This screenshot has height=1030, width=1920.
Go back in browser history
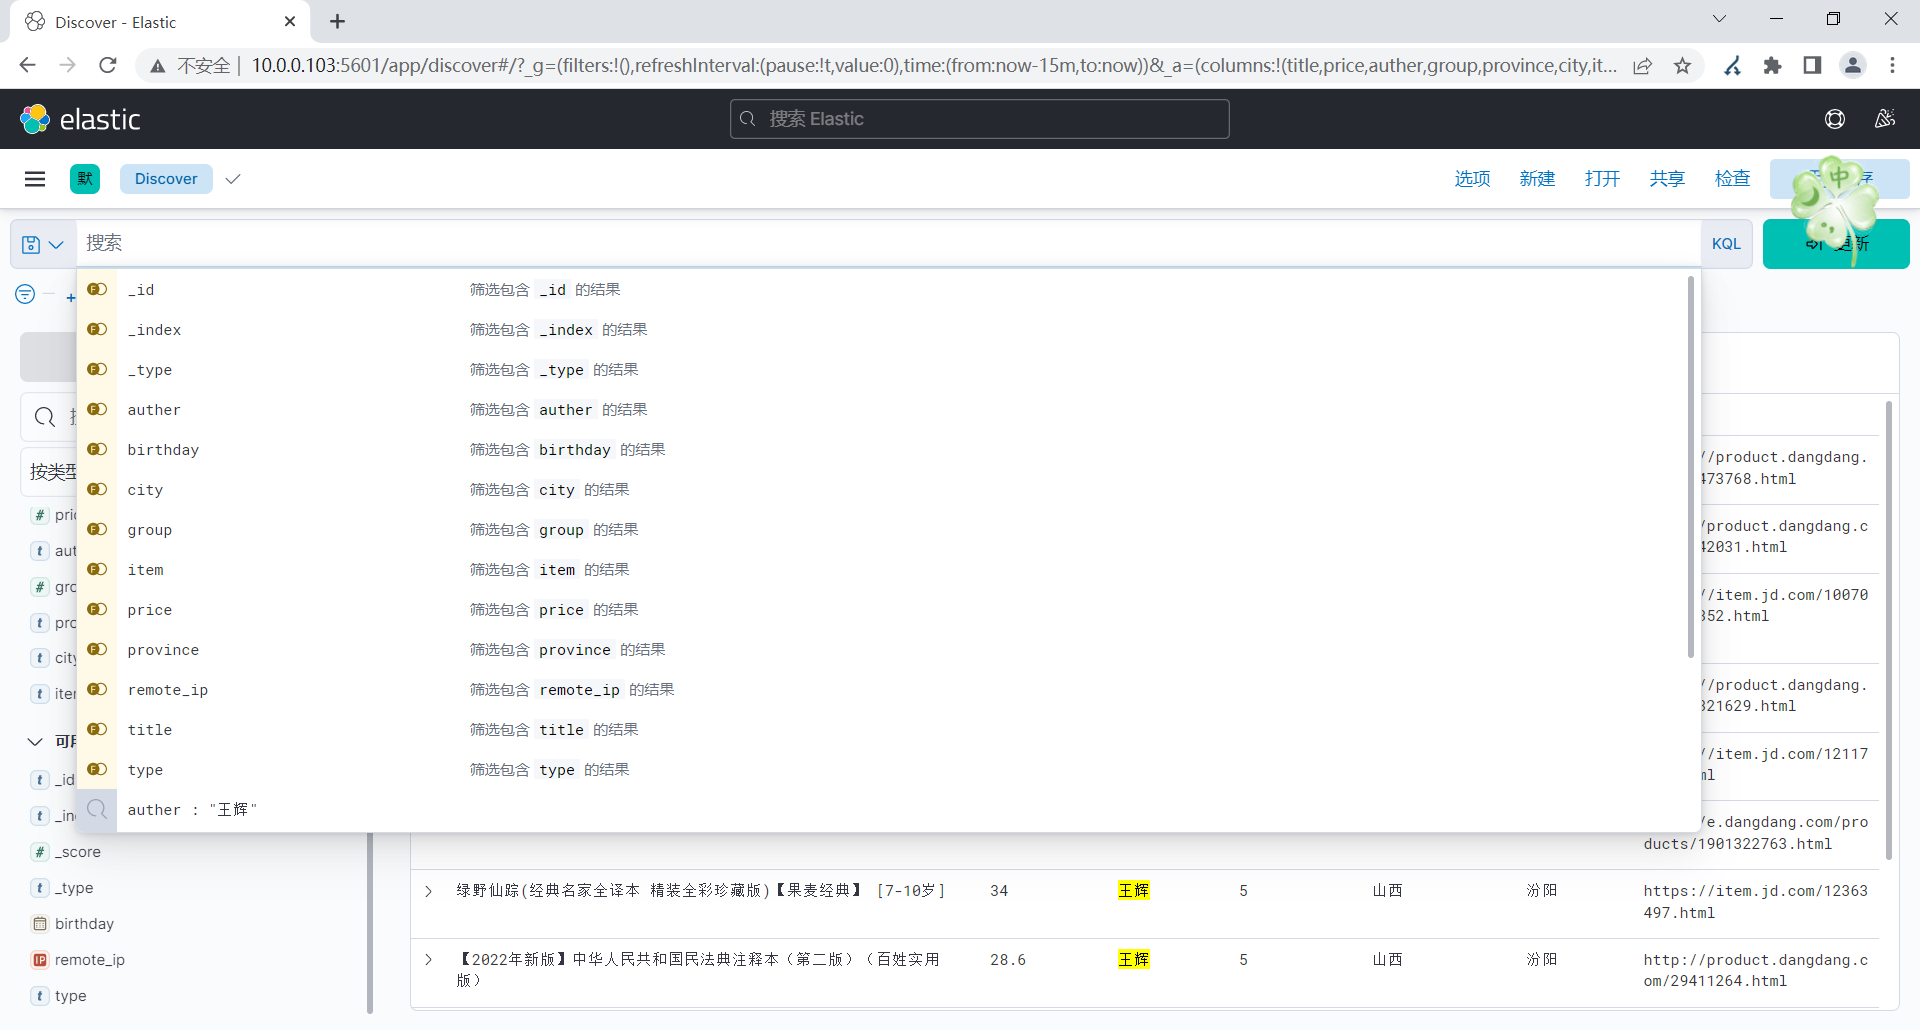28,65
